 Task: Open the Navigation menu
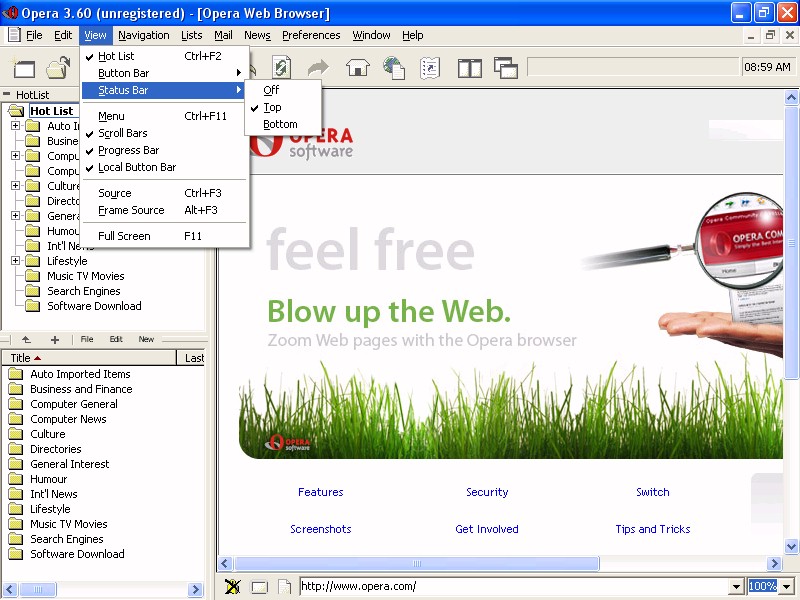click(143, 35)
